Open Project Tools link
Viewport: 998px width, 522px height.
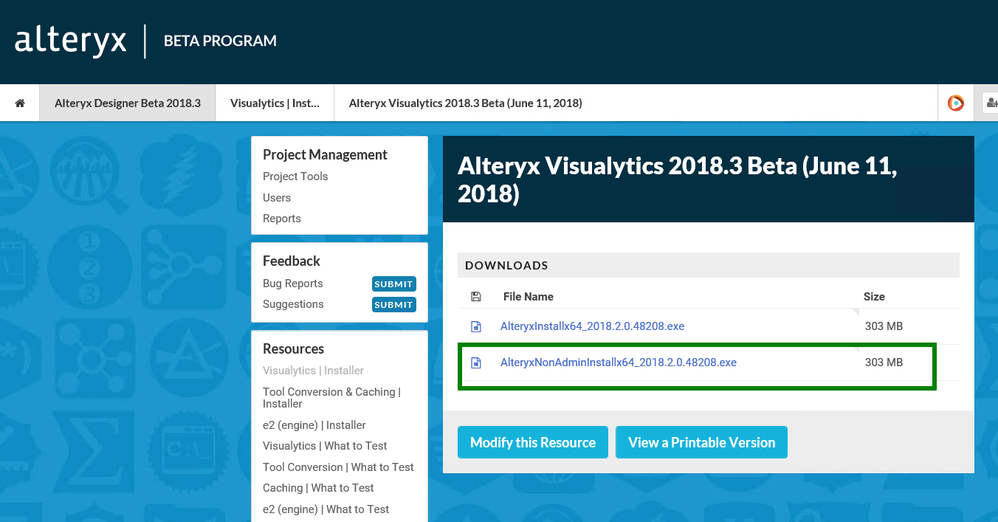pyautogui.click(x=295, y=176)
